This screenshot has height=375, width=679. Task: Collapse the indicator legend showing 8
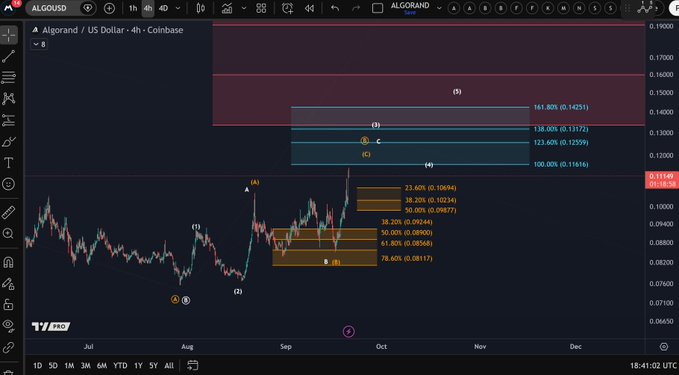coord(39,44)
